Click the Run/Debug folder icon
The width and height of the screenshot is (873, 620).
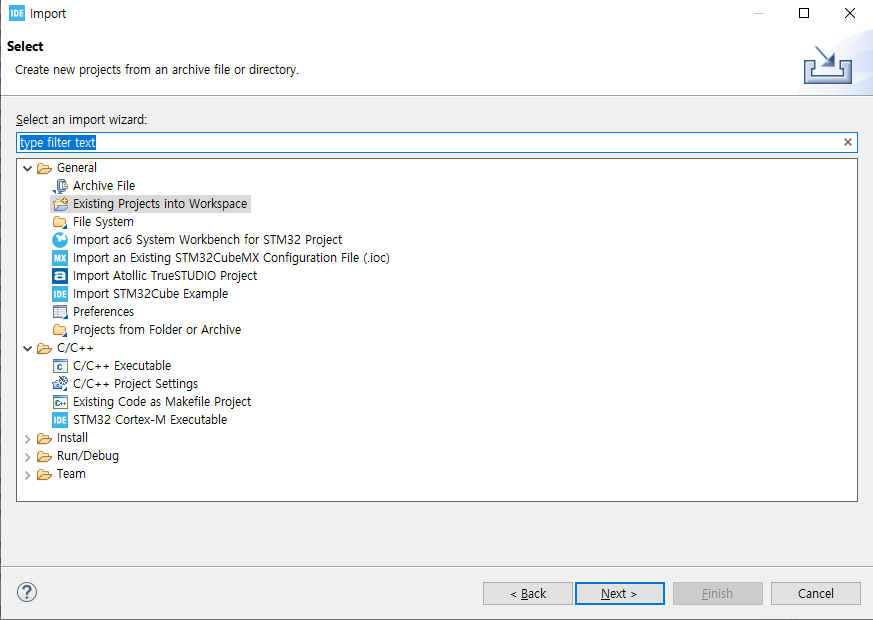[45, 456]
